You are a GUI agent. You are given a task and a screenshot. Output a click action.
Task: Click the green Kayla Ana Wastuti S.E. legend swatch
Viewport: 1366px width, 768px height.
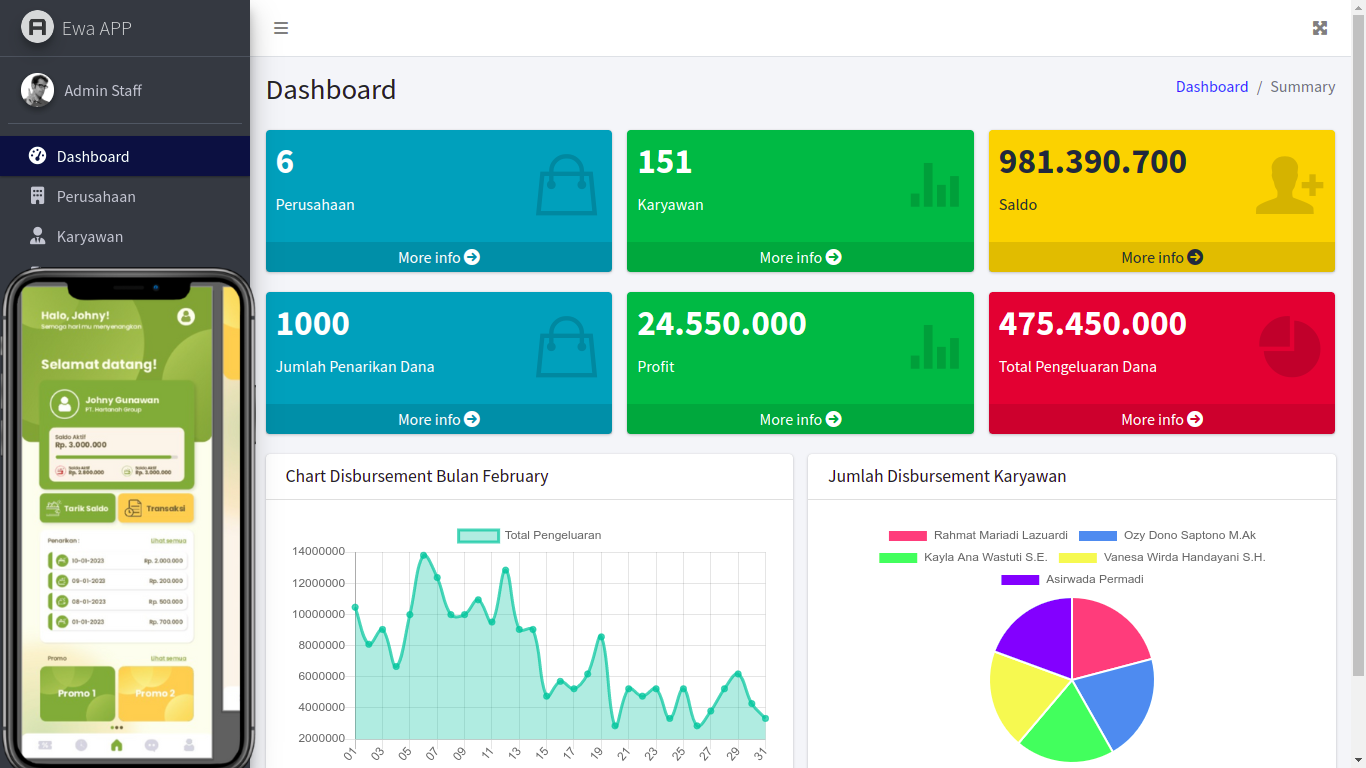[x=898, y=558]
